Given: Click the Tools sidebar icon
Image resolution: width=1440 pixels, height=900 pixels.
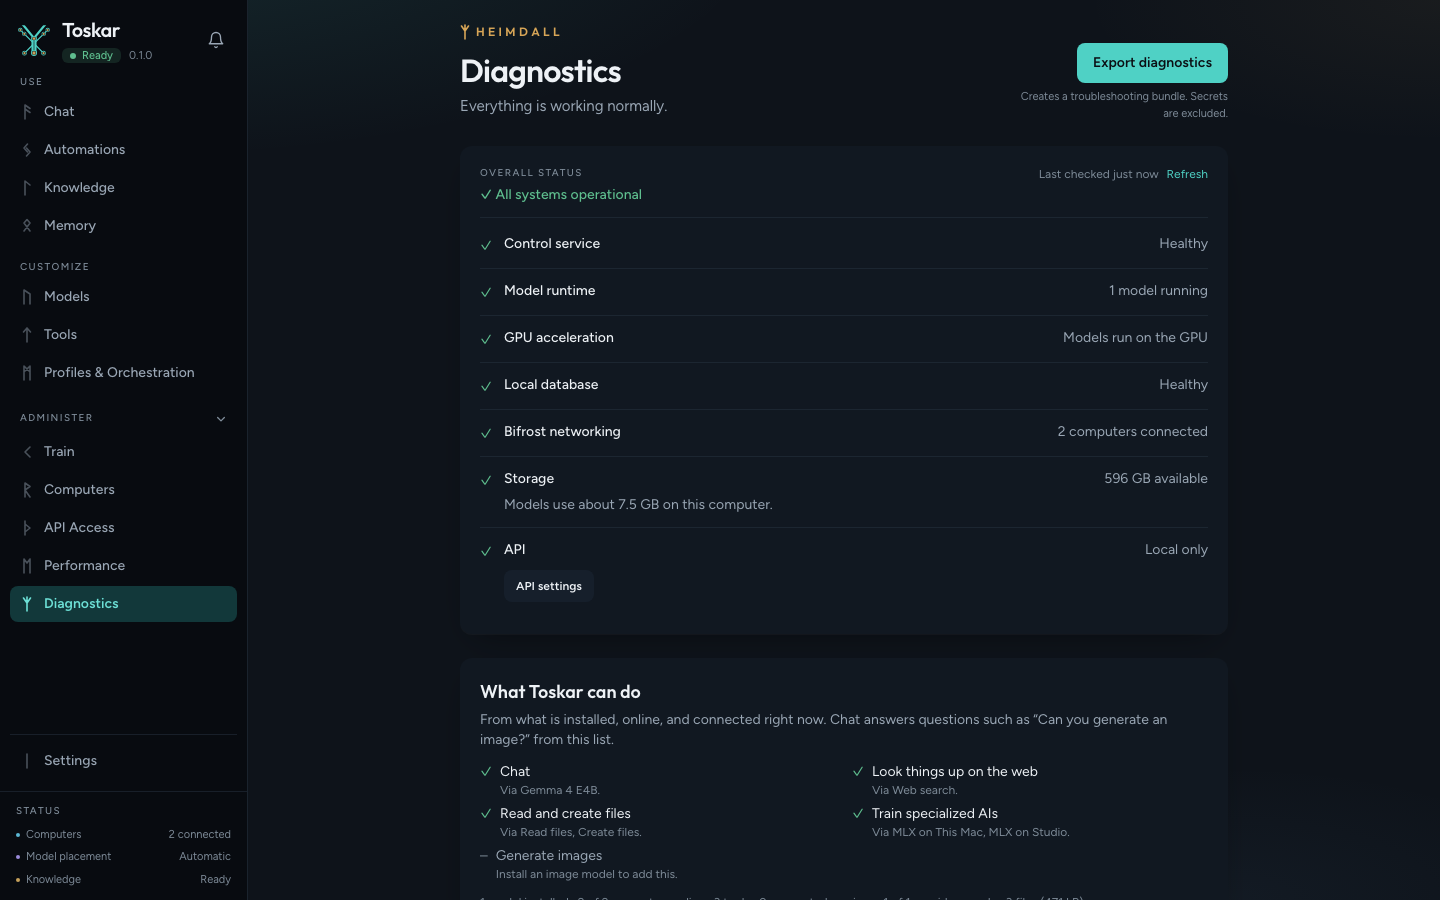Looking at the screenshot, I should [27, 335].
